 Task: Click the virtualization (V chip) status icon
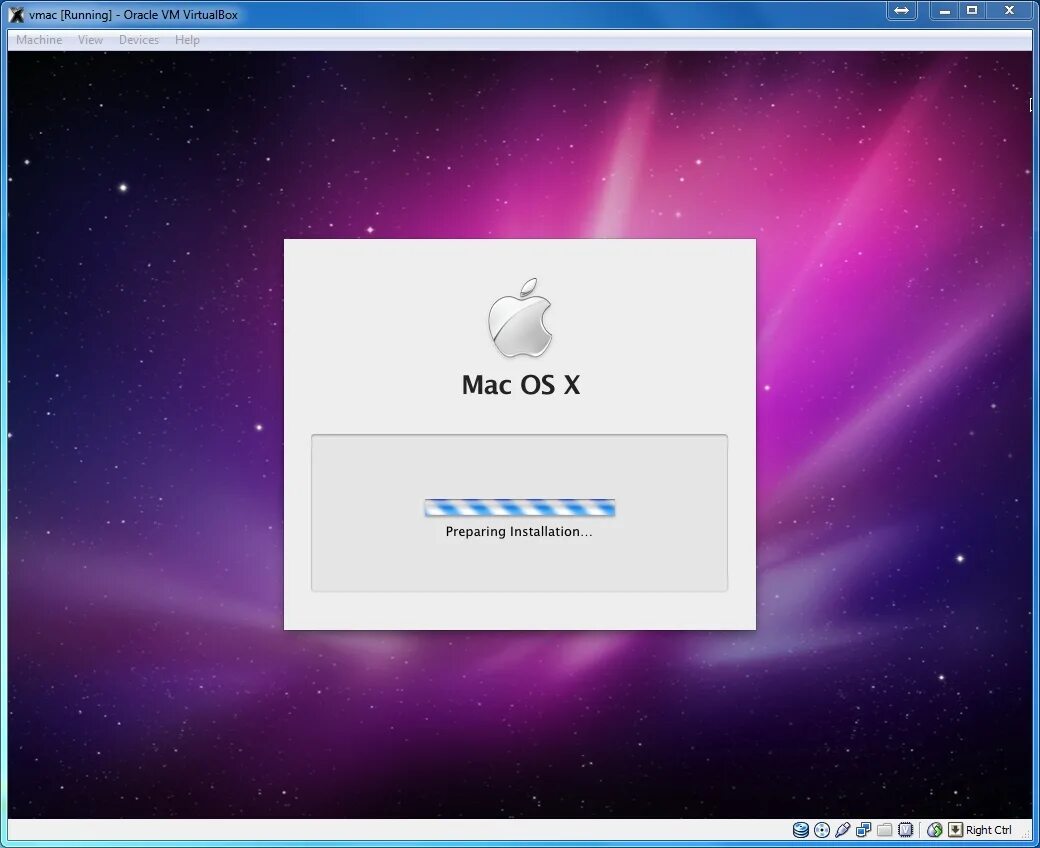[905, 829]
